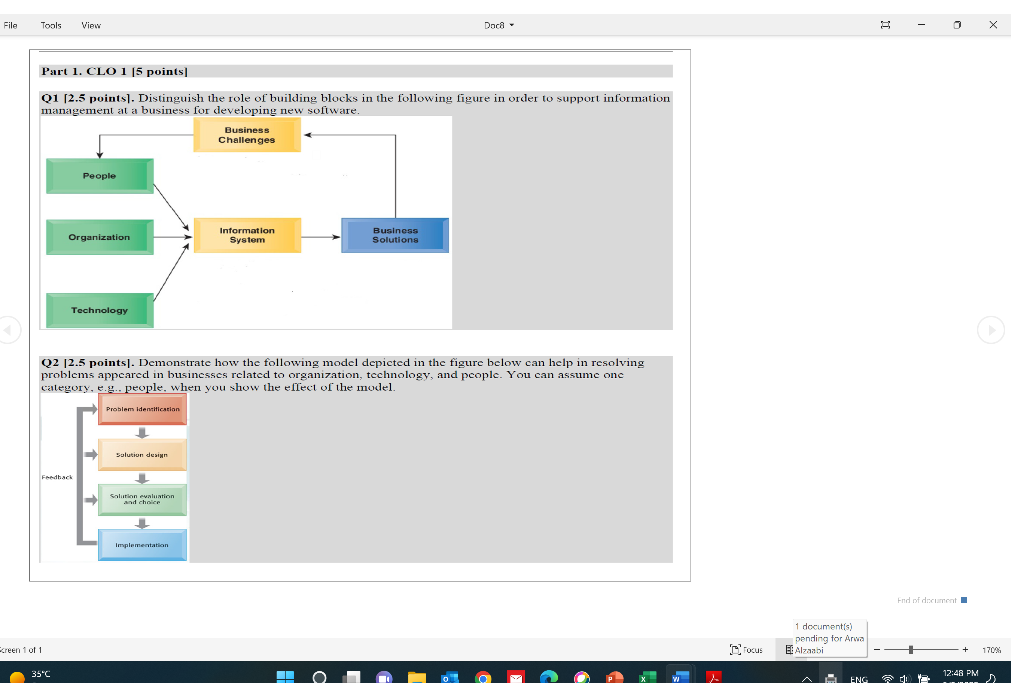Click the printer tray icon
The image size is (1024, 683).
click(831, 678)
